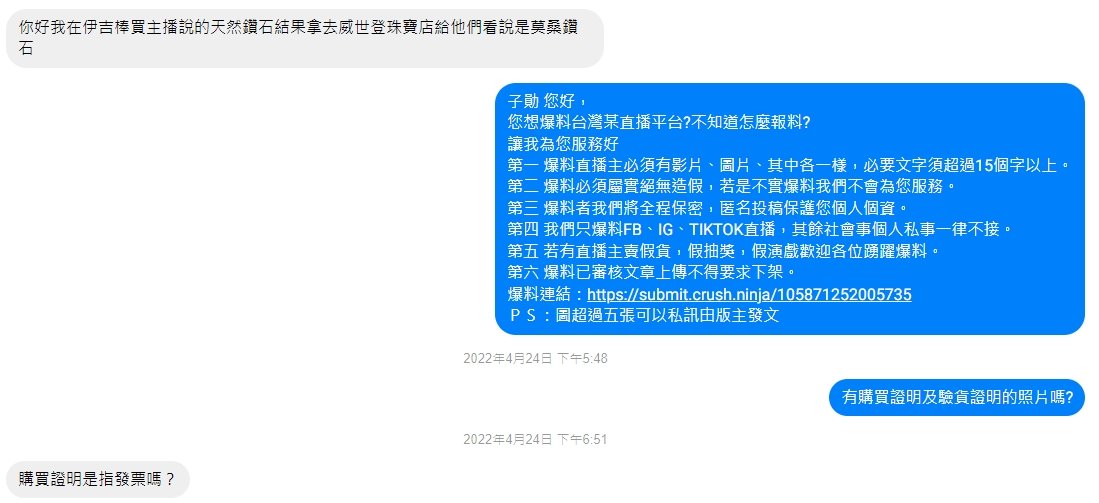Click the blue reply asking 有購買證明及驗貨證明的照片嗎?
The height and width of the screenshot is (503, 1099).
click(957, 397)
